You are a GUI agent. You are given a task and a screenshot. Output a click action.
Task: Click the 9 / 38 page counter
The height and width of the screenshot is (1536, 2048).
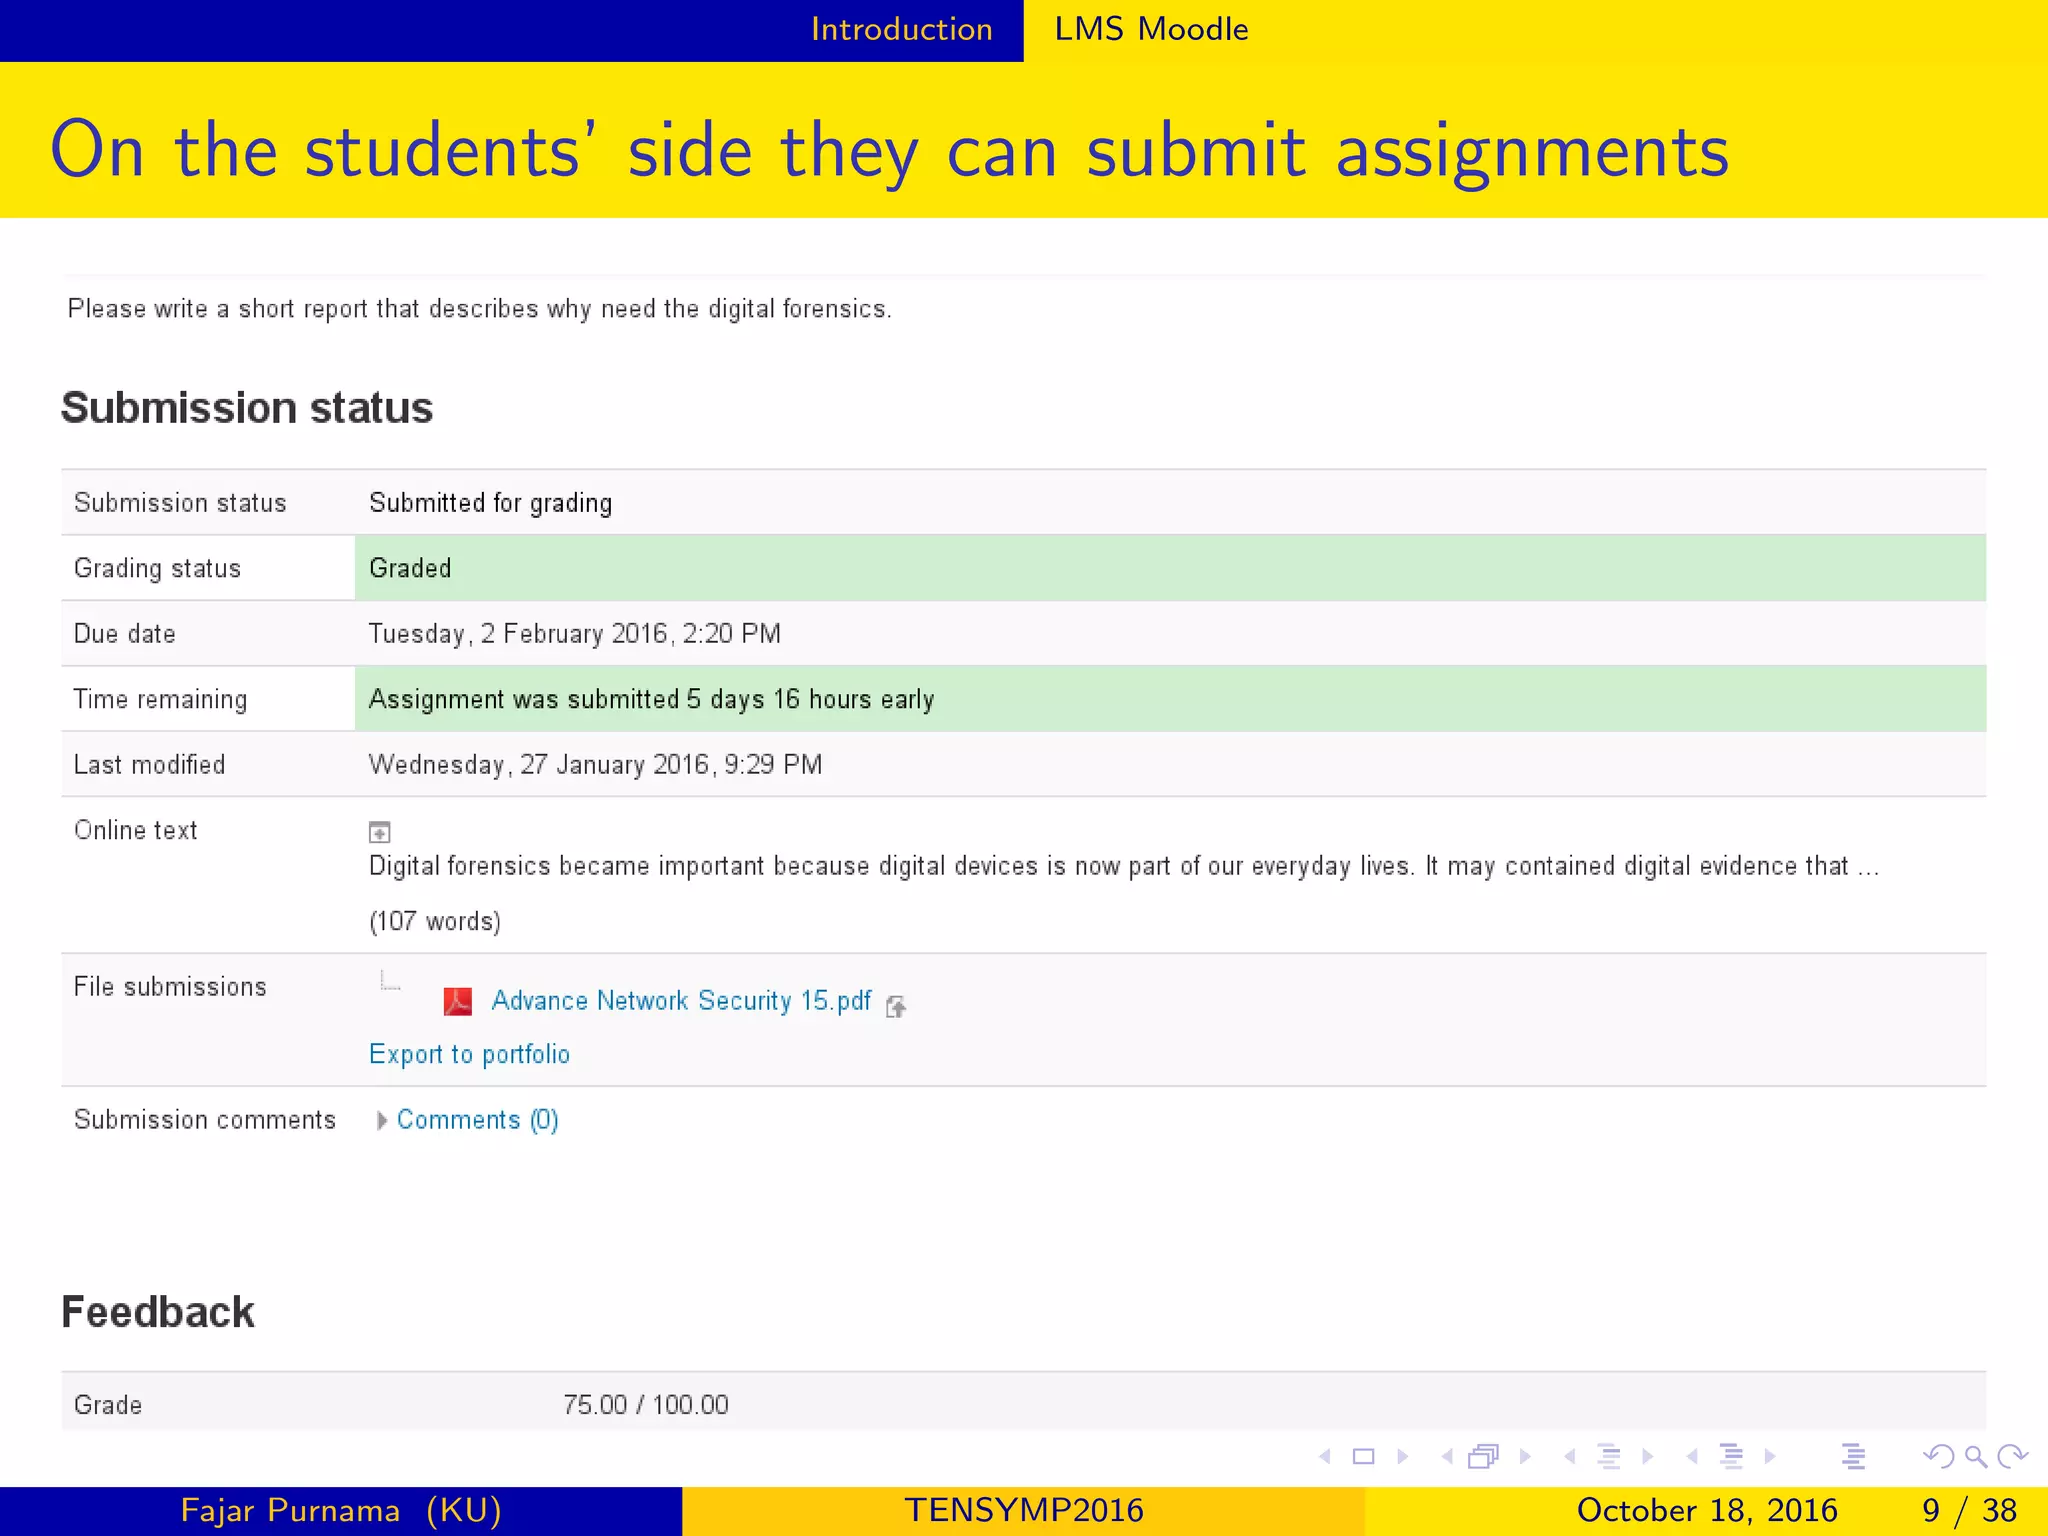tap(1969, 1510)
